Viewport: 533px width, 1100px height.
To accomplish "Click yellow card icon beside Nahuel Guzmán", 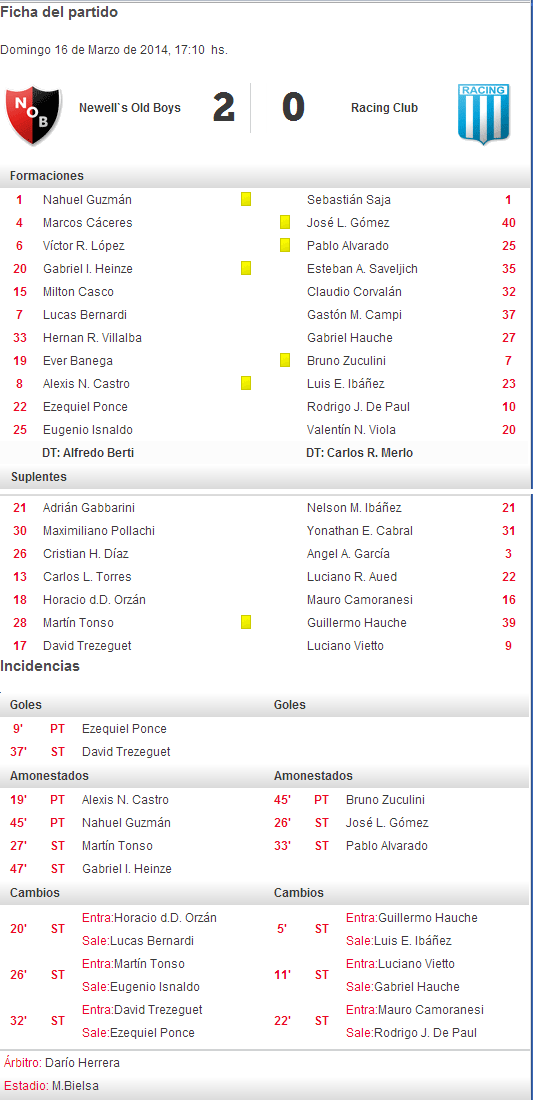I will pos(246,199).
